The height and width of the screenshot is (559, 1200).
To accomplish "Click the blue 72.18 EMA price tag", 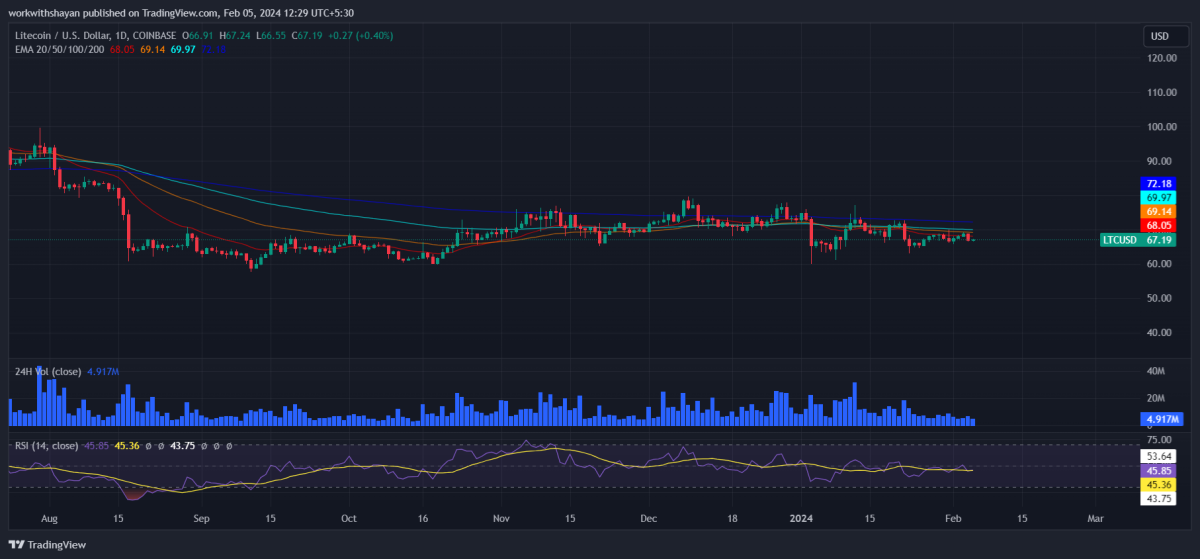I will coord(1159,185).
